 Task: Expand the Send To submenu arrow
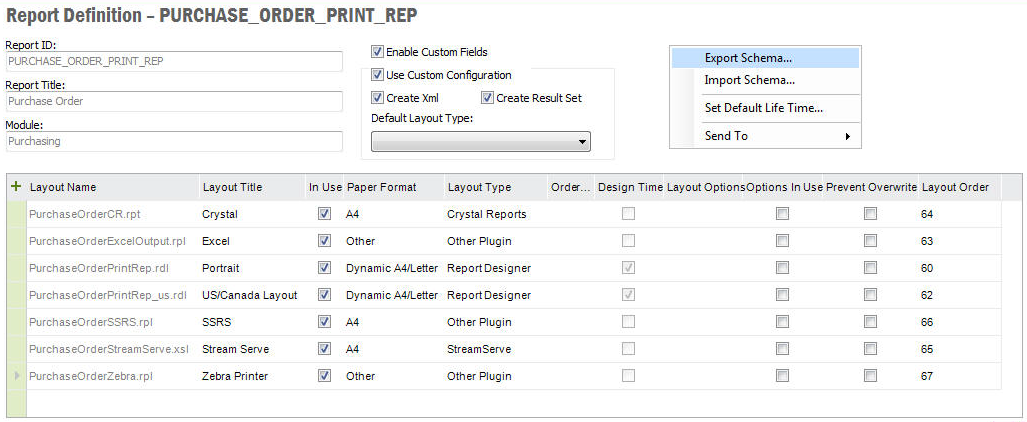848,136
